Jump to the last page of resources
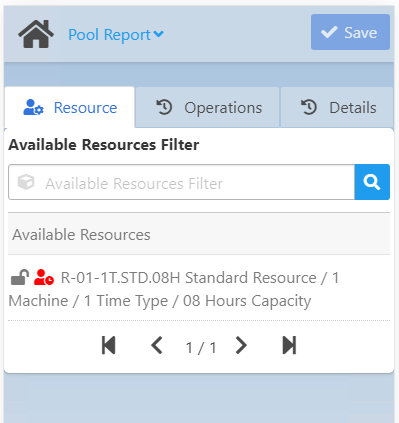This screenshot has height=423, width=399. [x=289, y=345]
